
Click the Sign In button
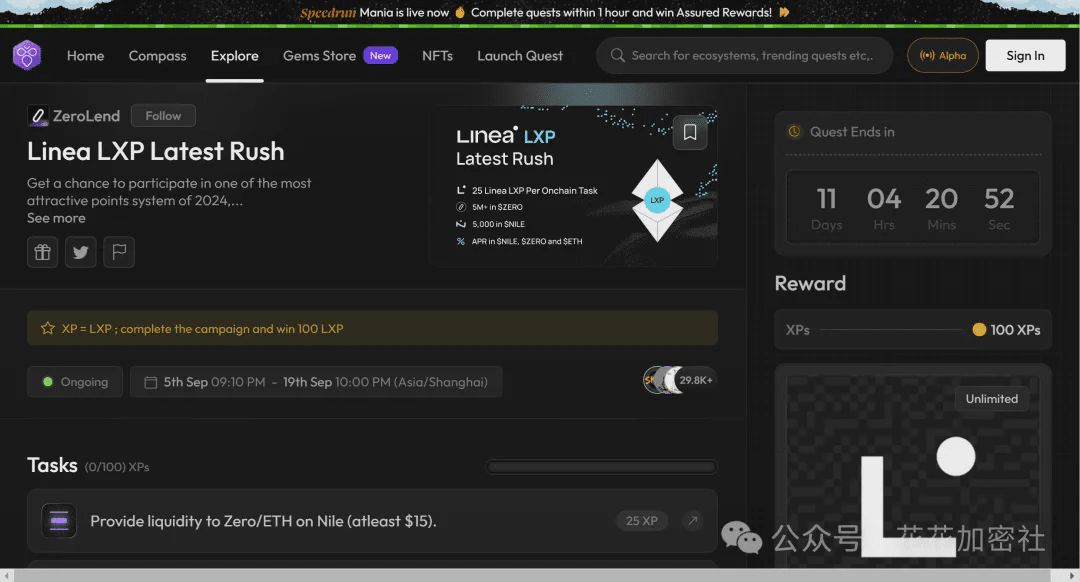pyautogui.click(x=1026, y=55)
